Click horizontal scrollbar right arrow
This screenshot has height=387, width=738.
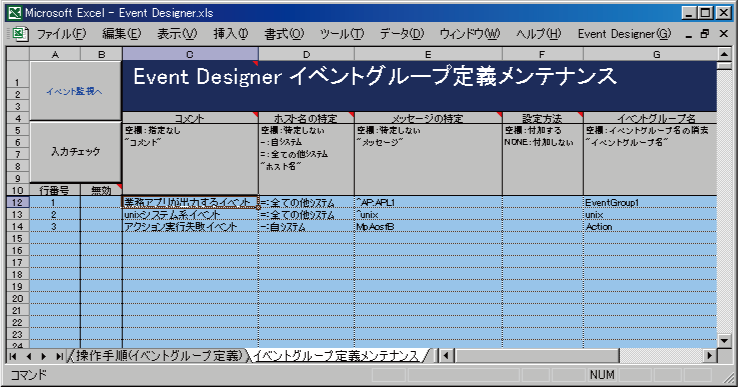click(709, 355)
